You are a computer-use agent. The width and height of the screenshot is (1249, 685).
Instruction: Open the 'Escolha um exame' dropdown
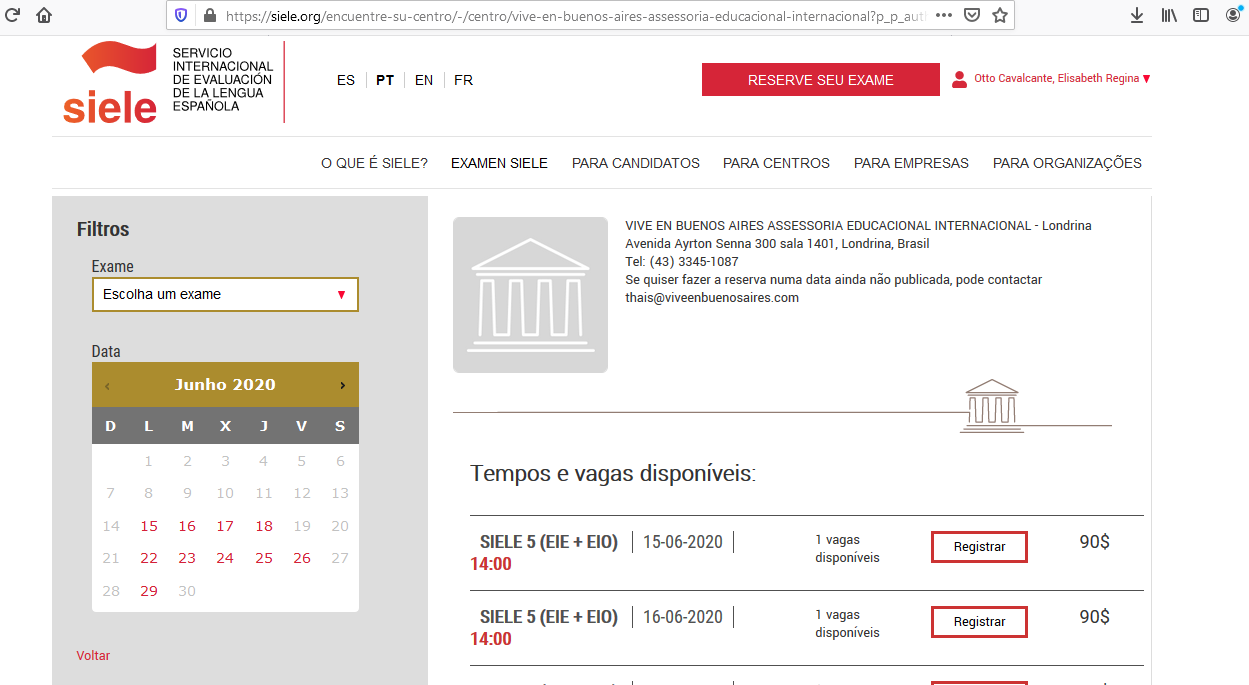225,295
